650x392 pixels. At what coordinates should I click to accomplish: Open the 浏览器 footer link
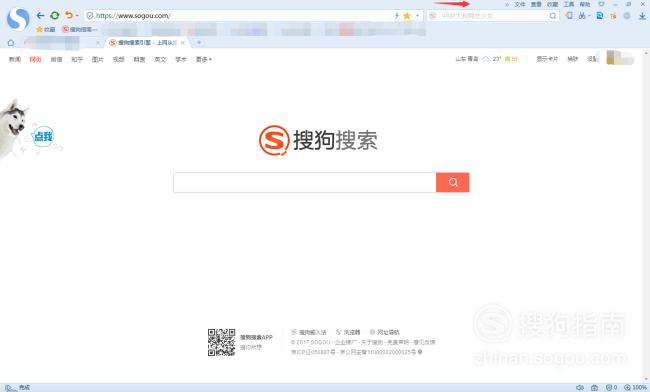348,332
